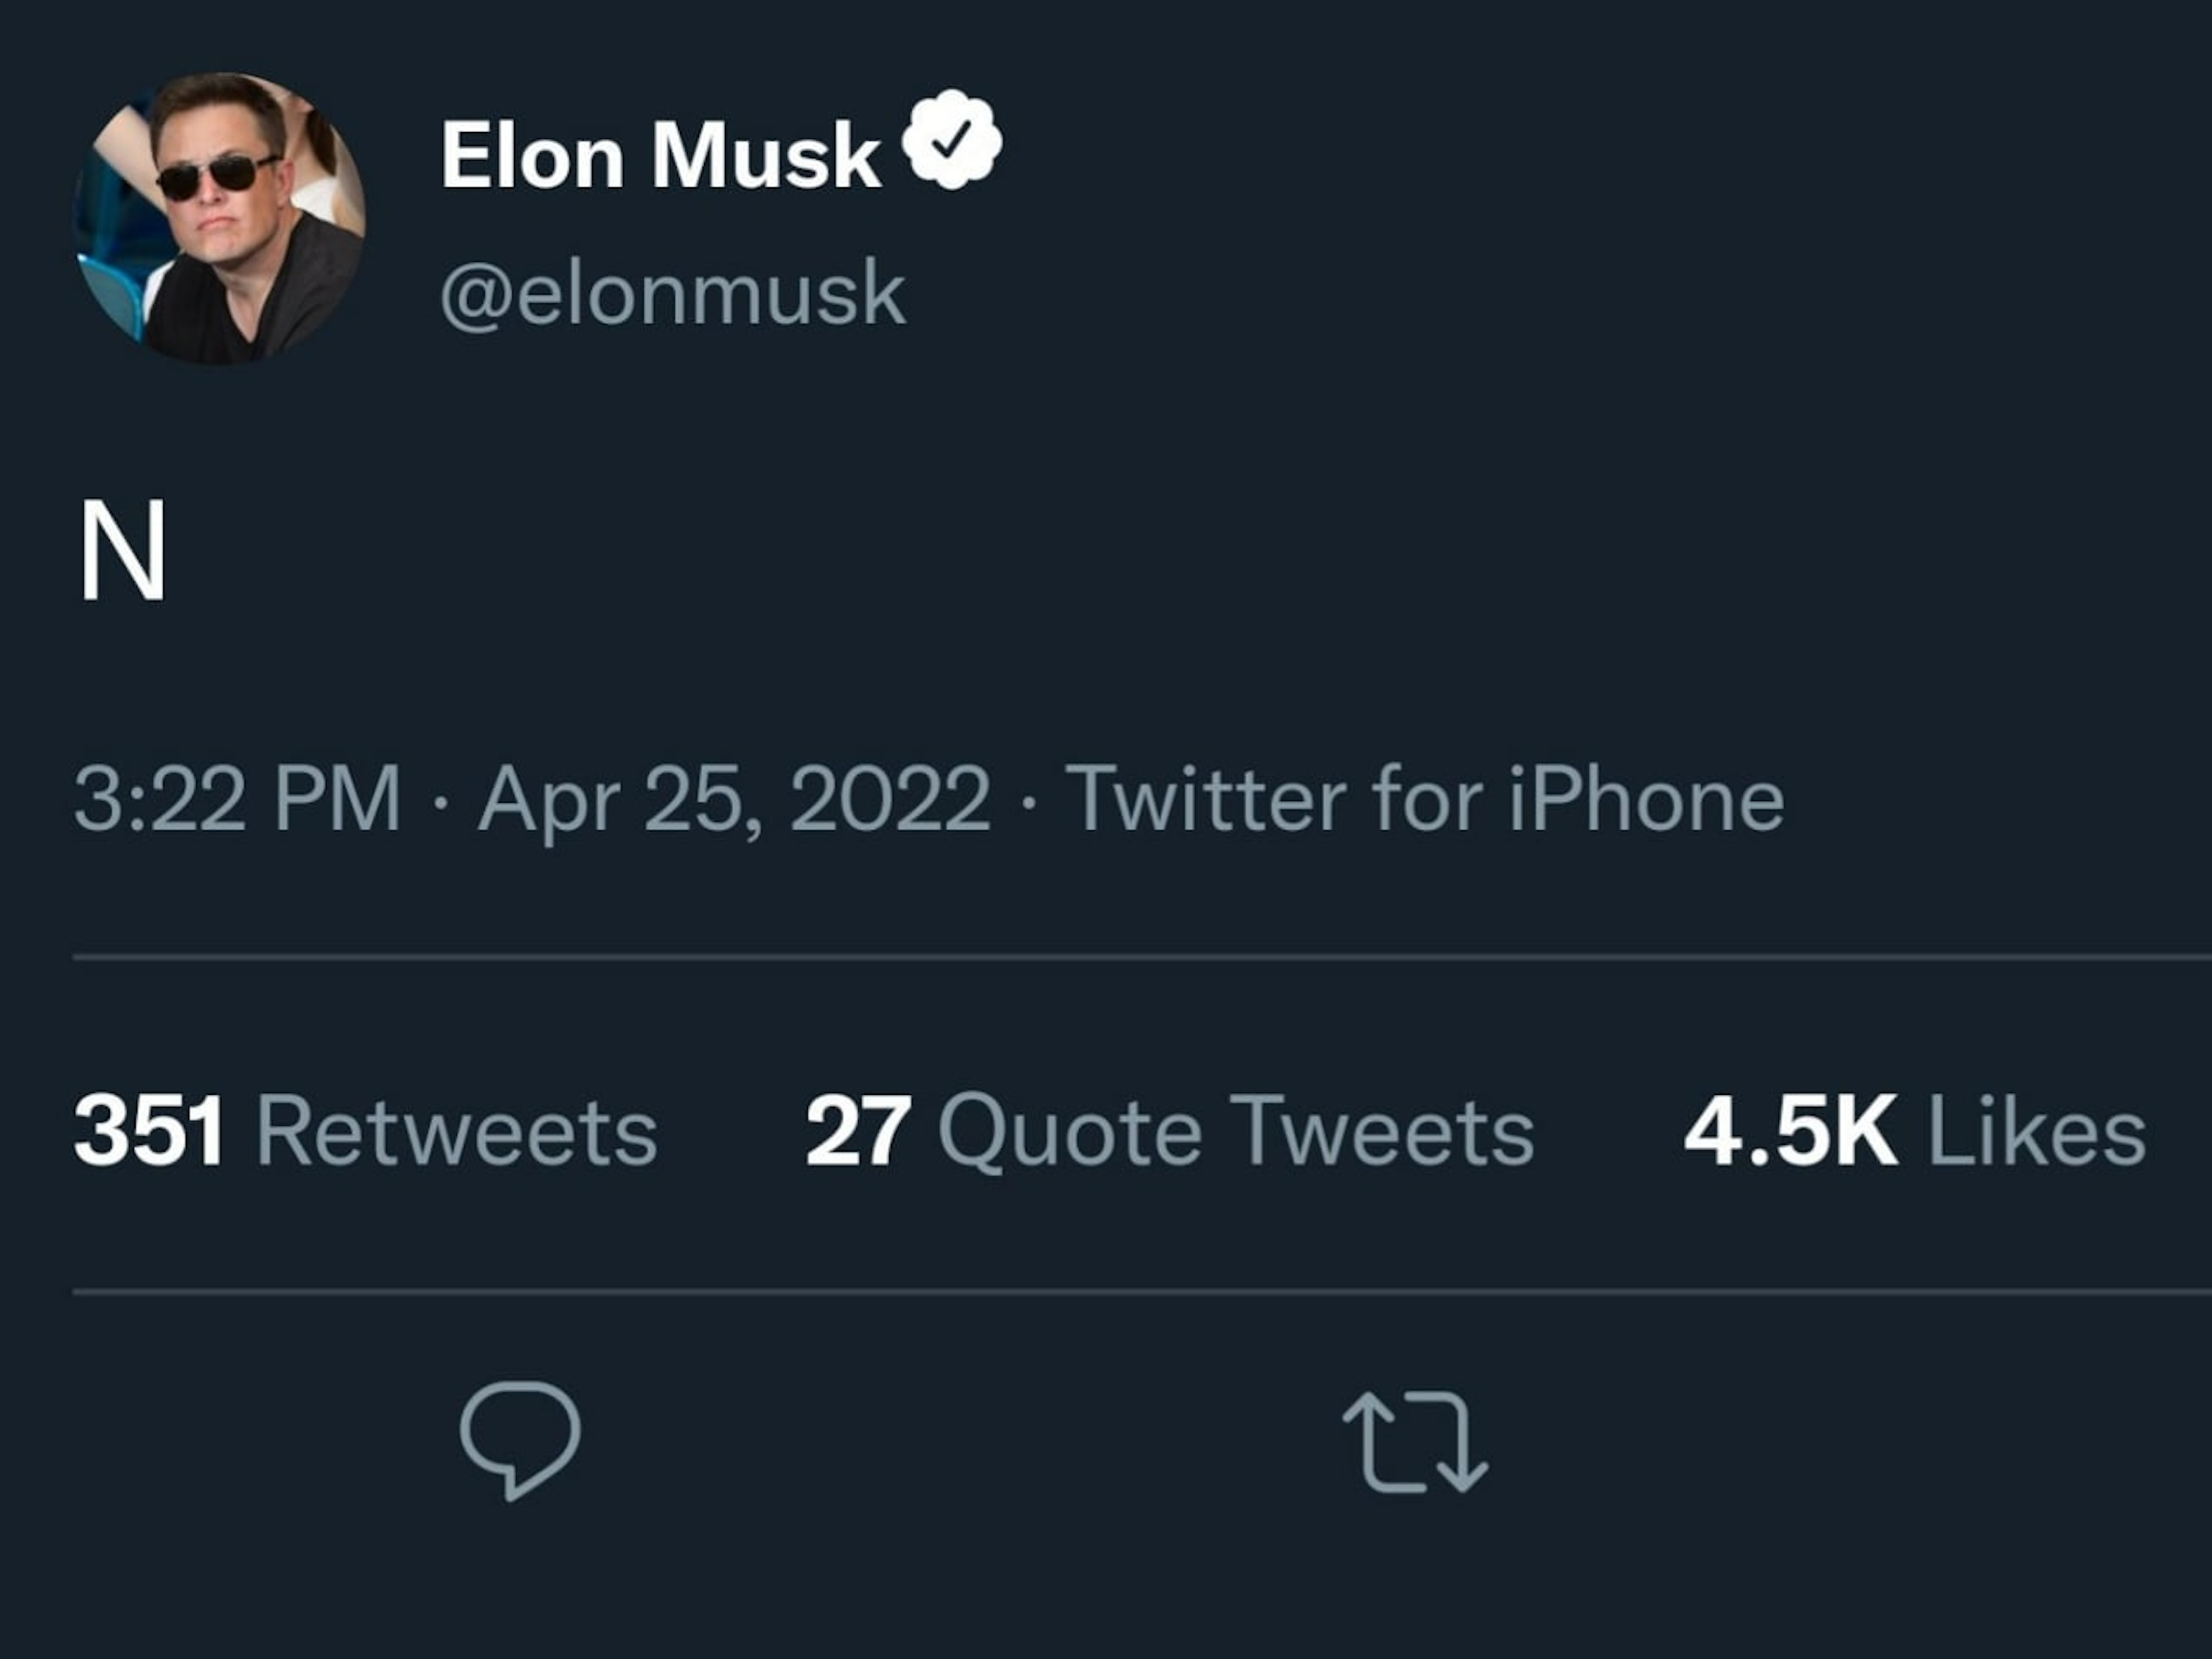Click the reply speech bubble icon
The height and width of the screenshot is (1659, 2212).
[x=519, y=1438]
